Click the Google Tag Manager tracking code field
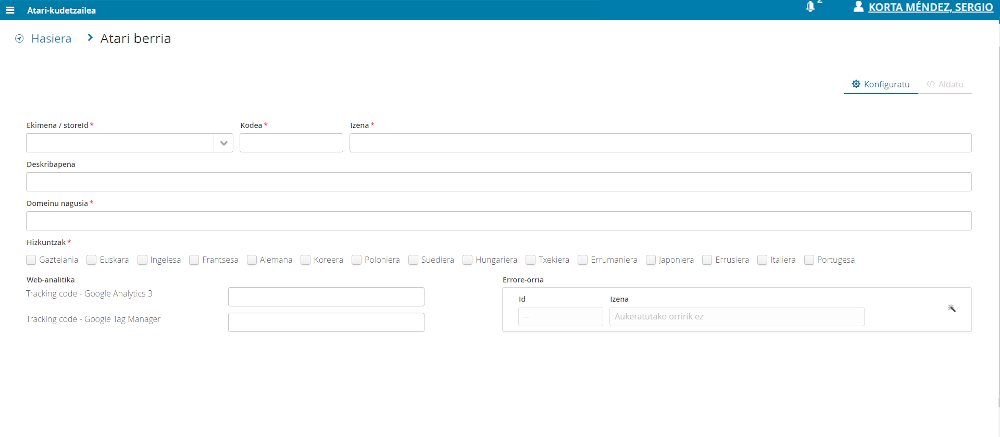This screenshot has width=1000, height=437. tap(326, 322)
